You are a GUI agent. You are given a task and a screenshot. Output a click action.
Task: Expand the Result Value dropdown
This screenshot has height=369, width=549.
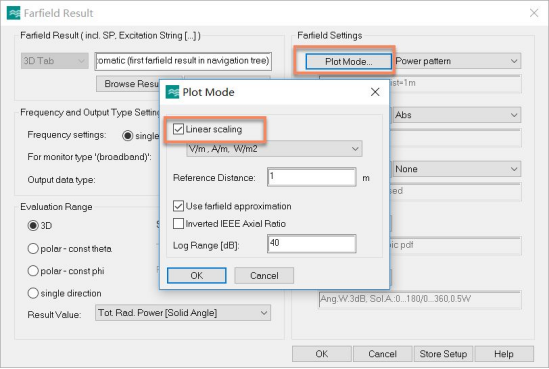(x=183, y=313)
